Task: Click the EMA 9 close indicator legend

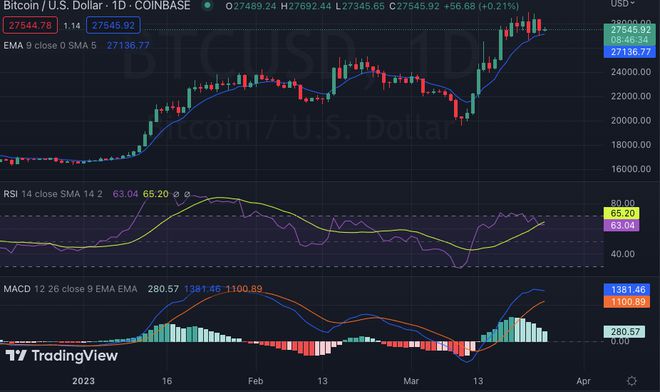Action: (50, 45)
